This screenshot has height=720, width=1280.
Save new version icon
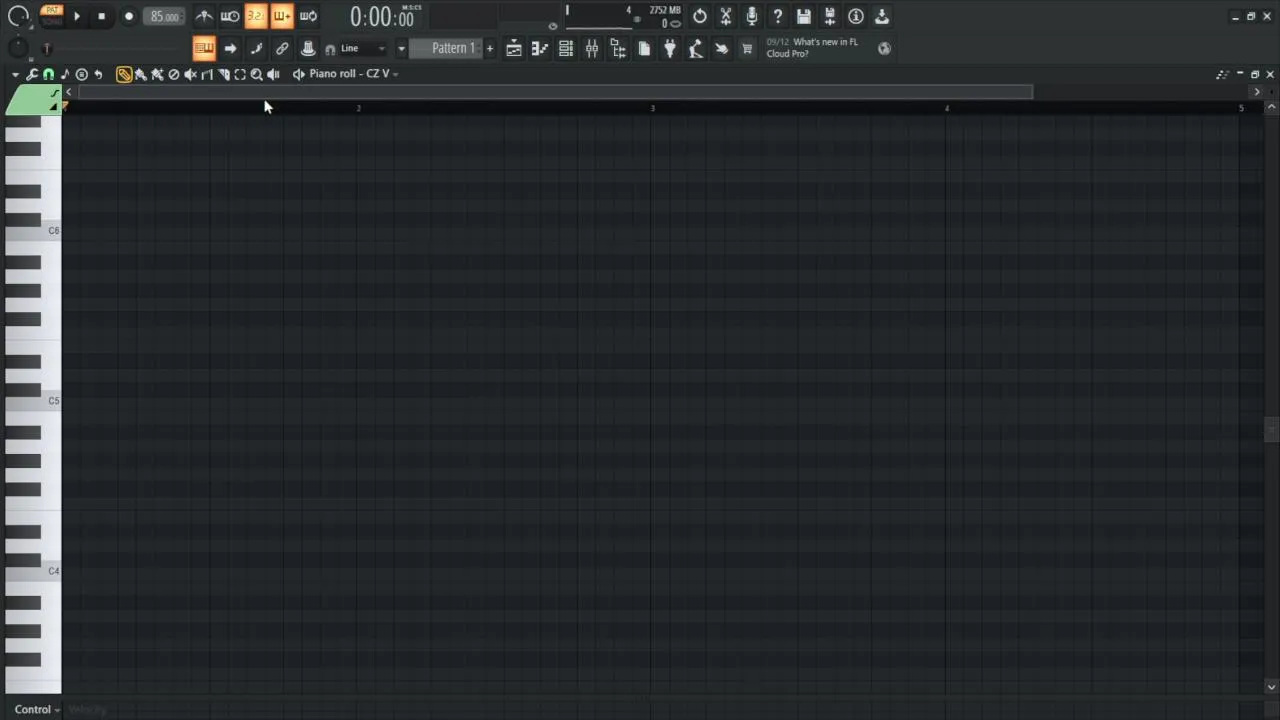pyautogui.click(x=830, y=16)
